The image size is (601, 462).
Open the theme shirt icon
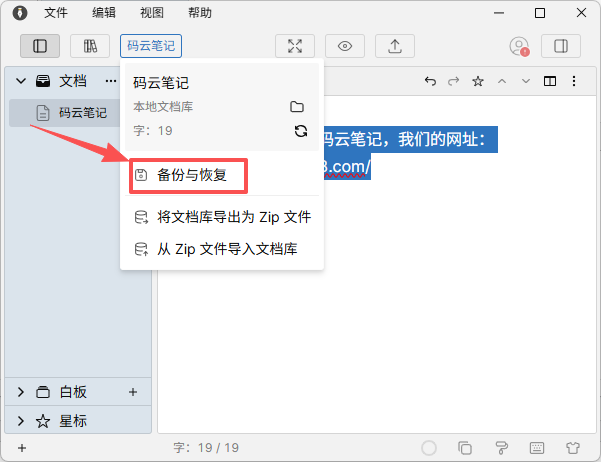[x=573, y=447]
